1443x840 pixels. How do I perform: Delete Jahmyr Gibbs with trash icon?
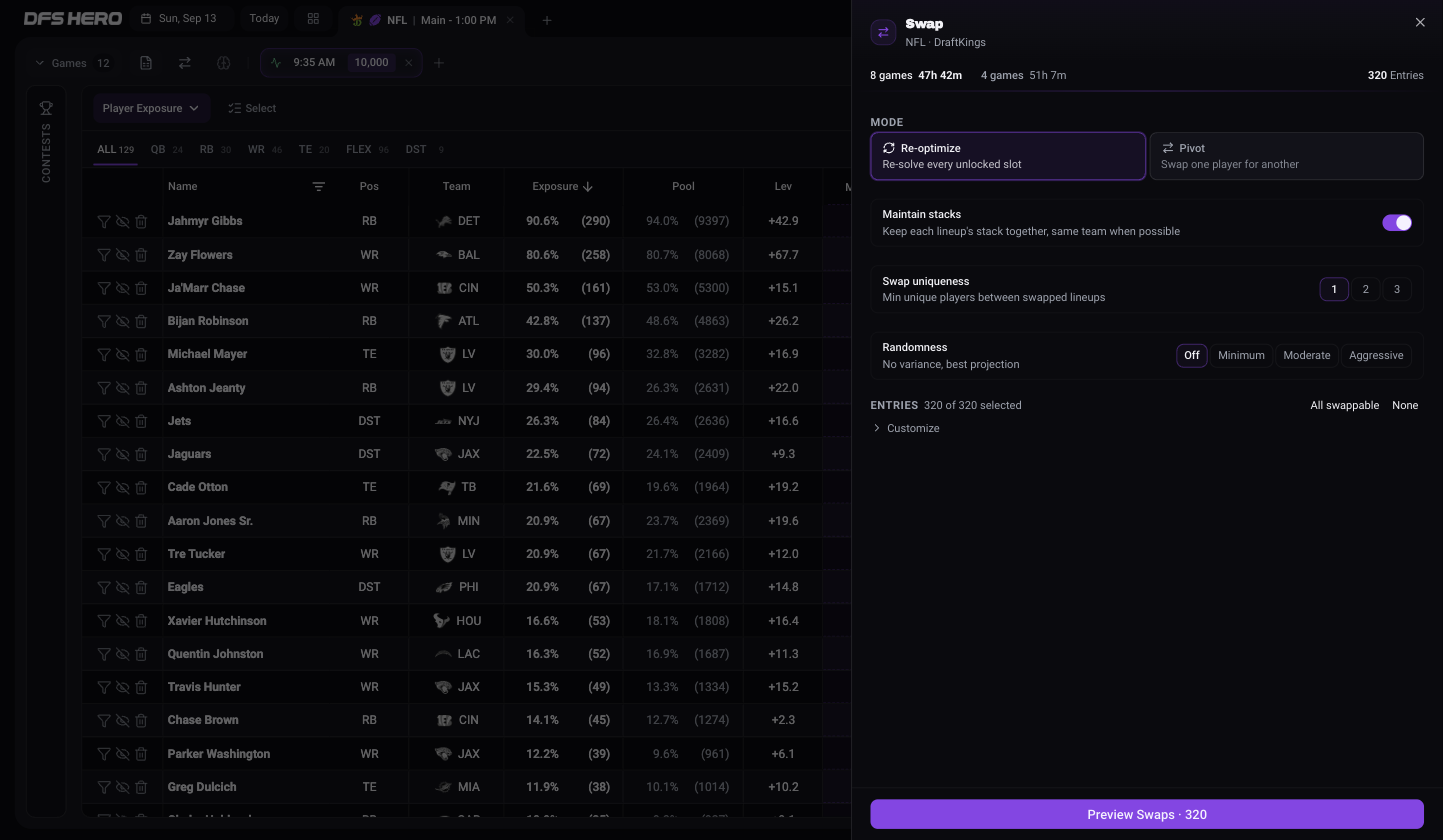(x=141, y=221)
